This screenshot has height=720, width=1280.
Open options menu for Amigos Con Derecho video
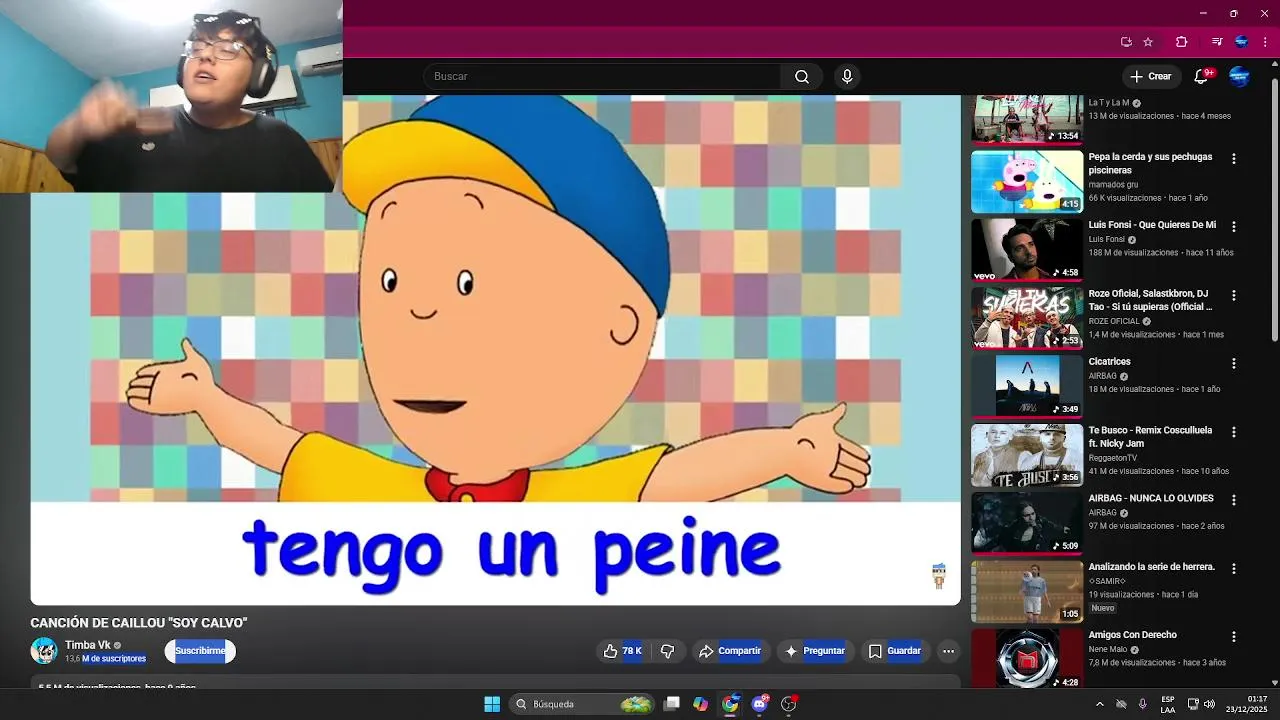[1234, 637]
